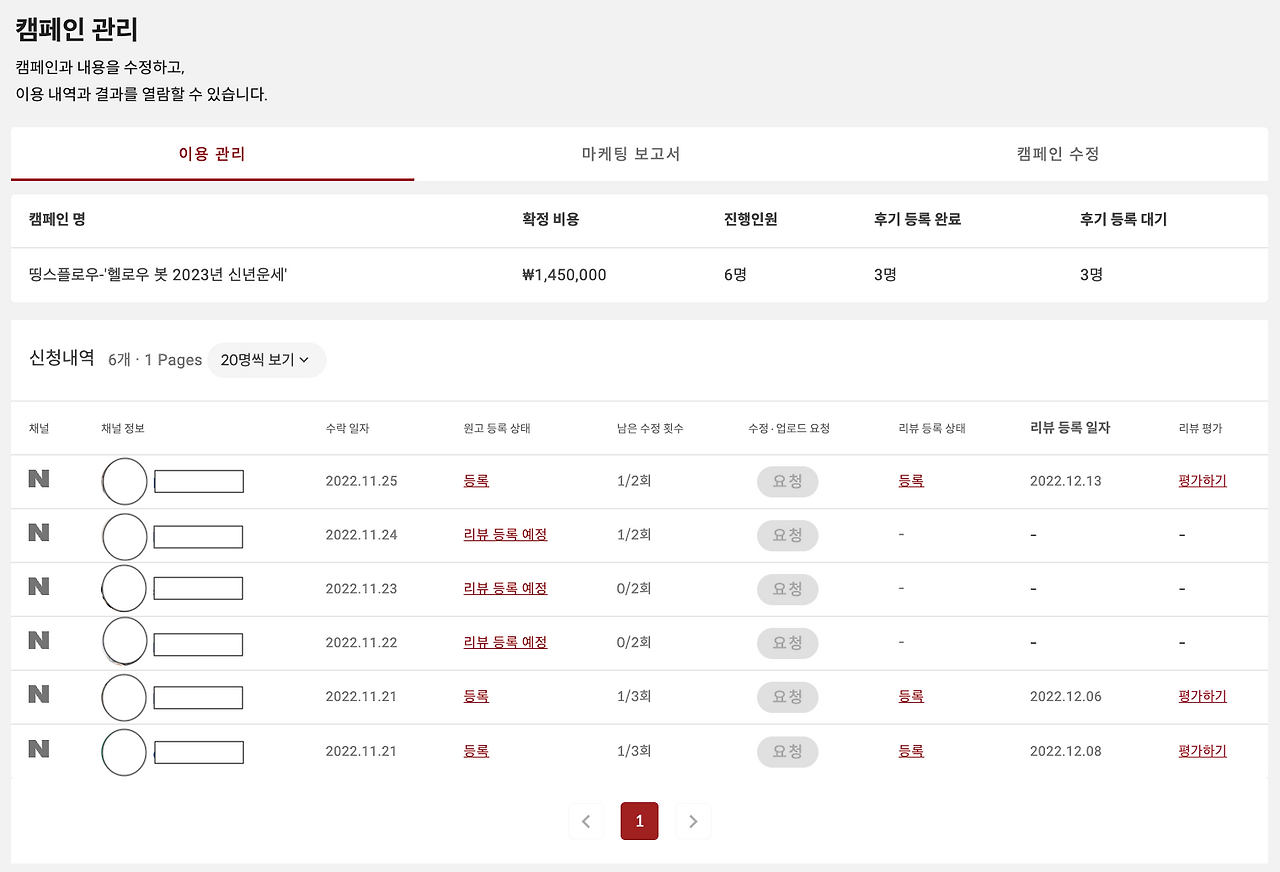Screen dimensions: 1280x872
Task: Click the next page arrow below the list
Action: pos(693,820)
